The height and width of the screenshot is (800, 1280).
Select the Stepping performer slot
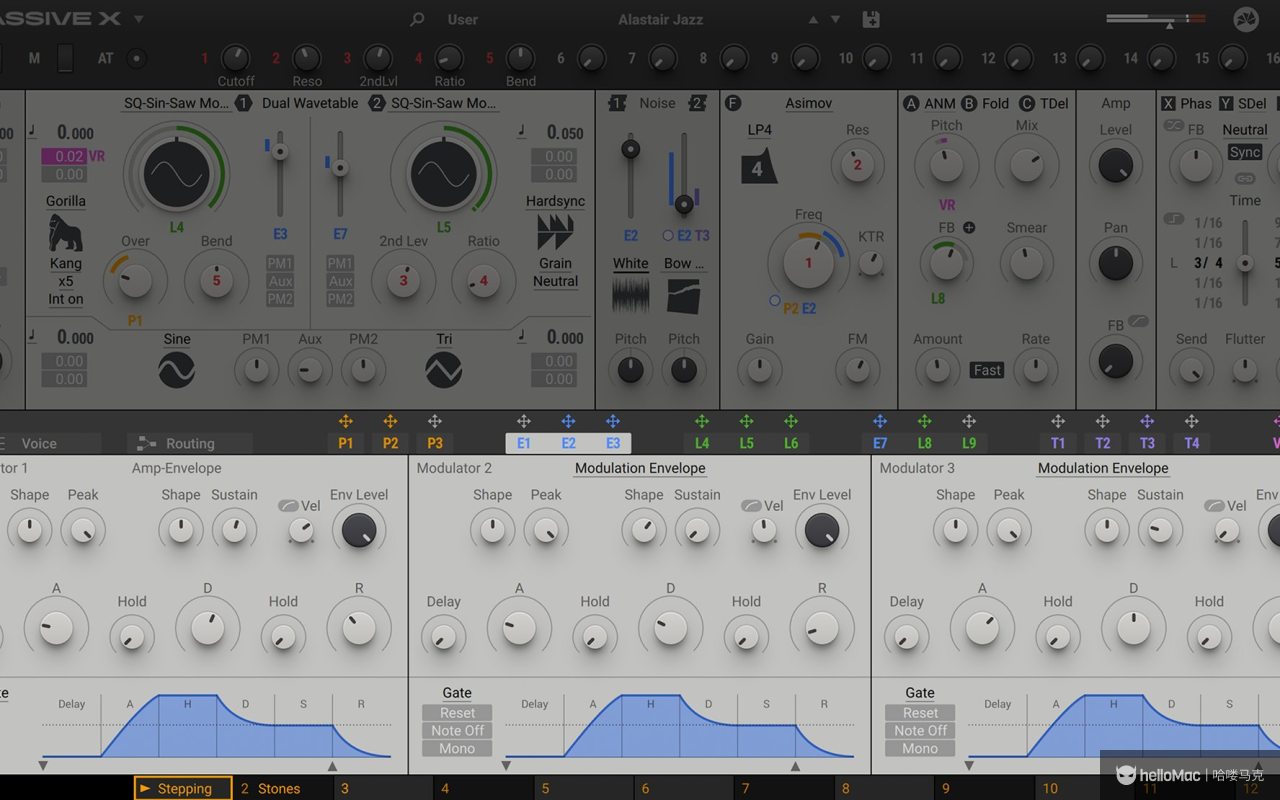(183, 788)
